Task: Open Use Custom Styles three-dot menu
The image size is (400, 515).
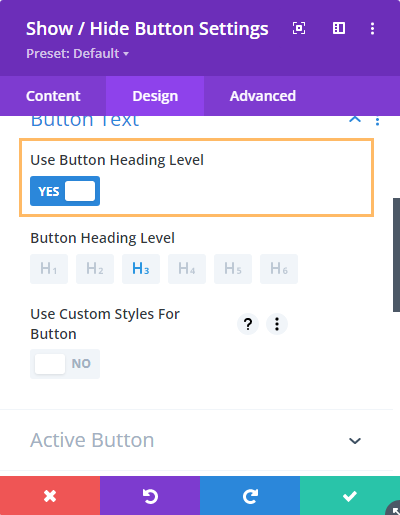Action: click(x=277, y=324)
